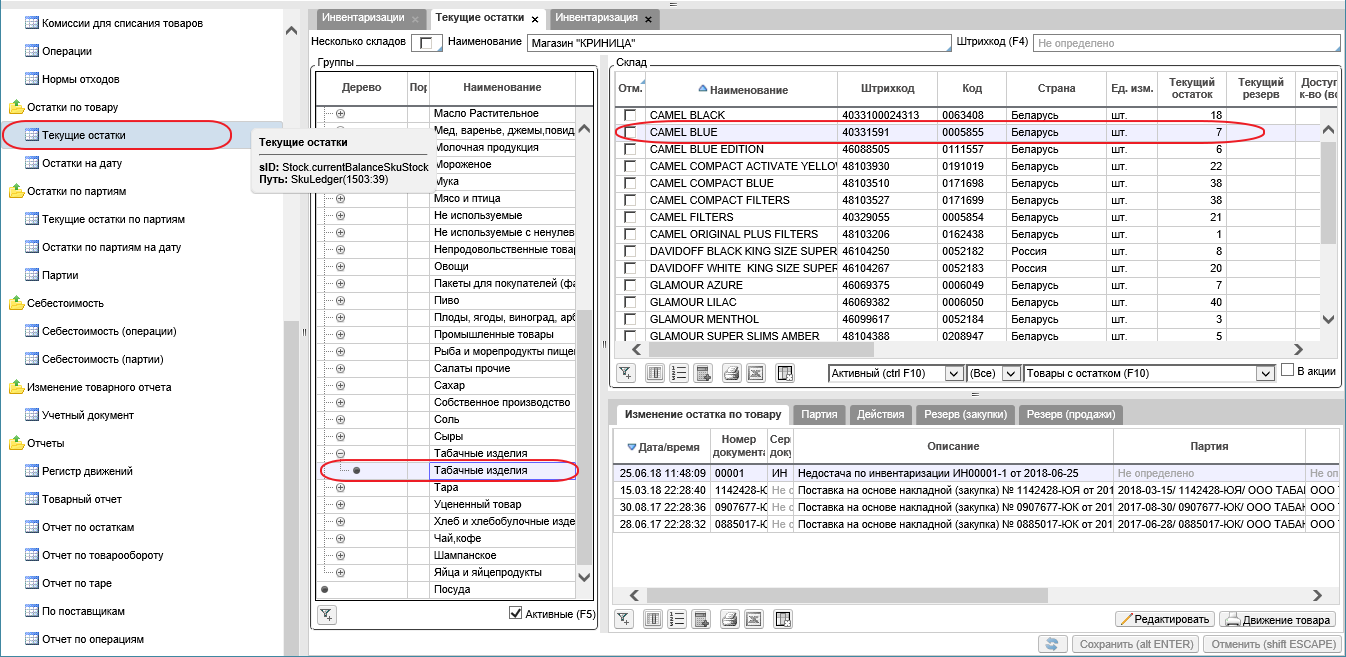
Task: Open the 'Резерв (закупки)' tab
Action: (965, 414)
